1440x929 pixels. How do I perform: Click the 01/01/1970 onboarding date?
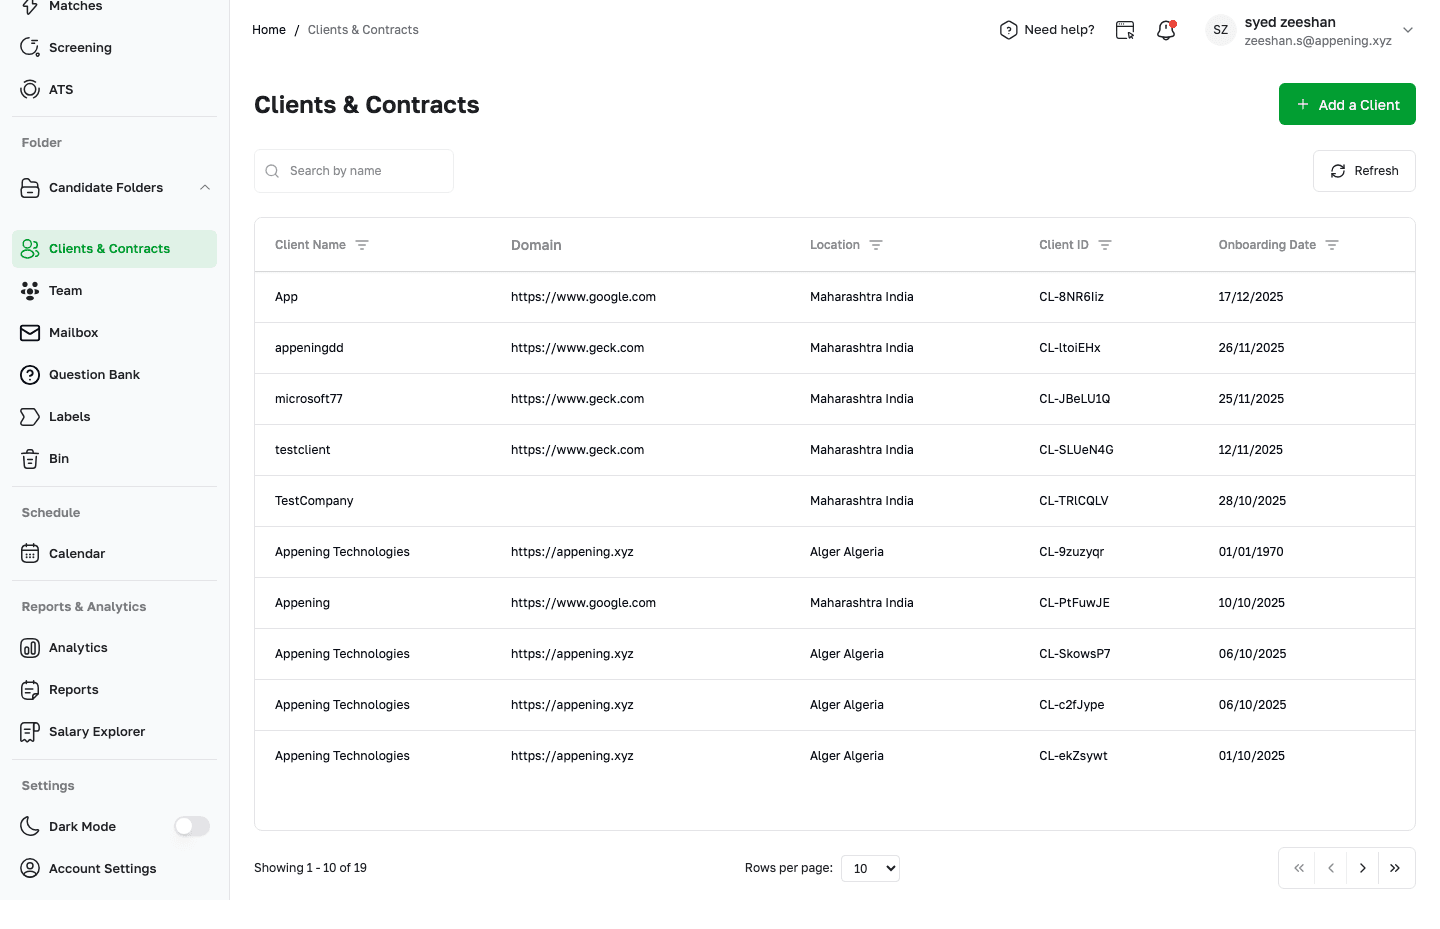tap(1251, 552)
